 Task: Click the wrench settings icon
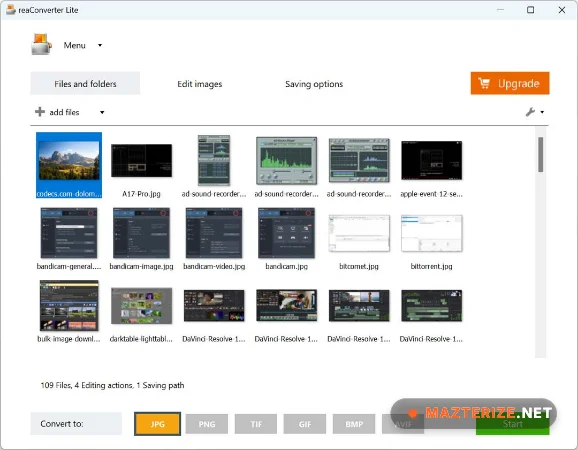pyautogui.click(x=530, y=112)
